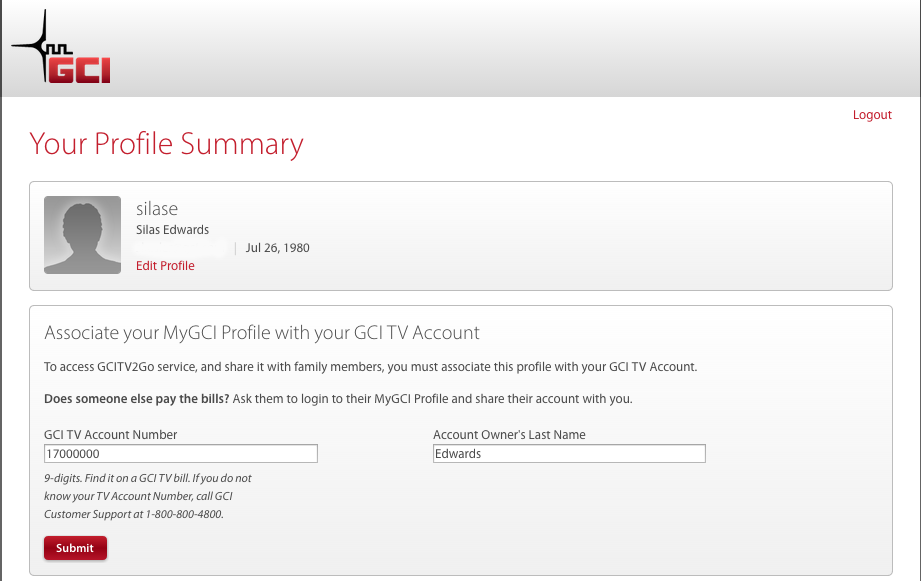The image size is (921, 581).
Task: Click the 'Account Owner's Last Name' label
Action: point(509,435)
